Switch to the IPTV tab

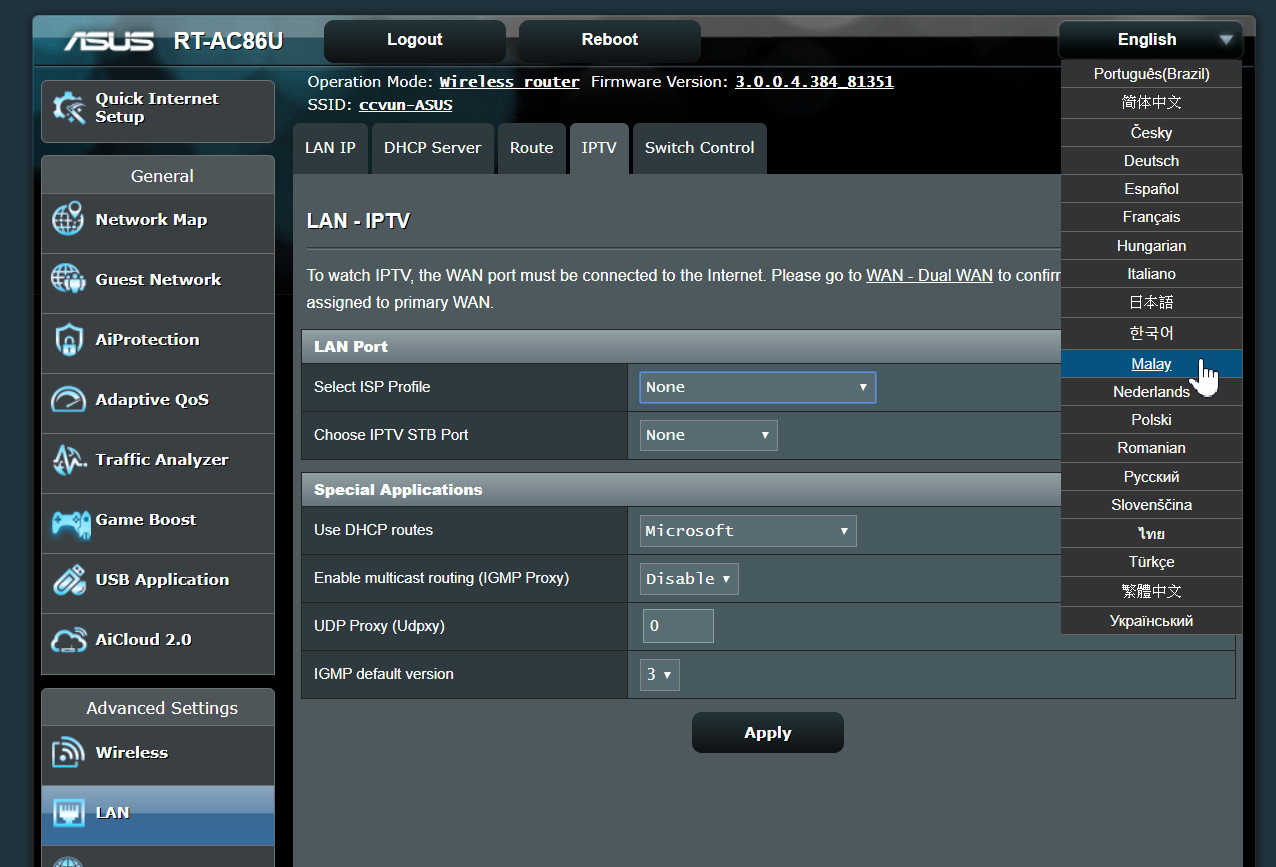click(x=599, y=148)
